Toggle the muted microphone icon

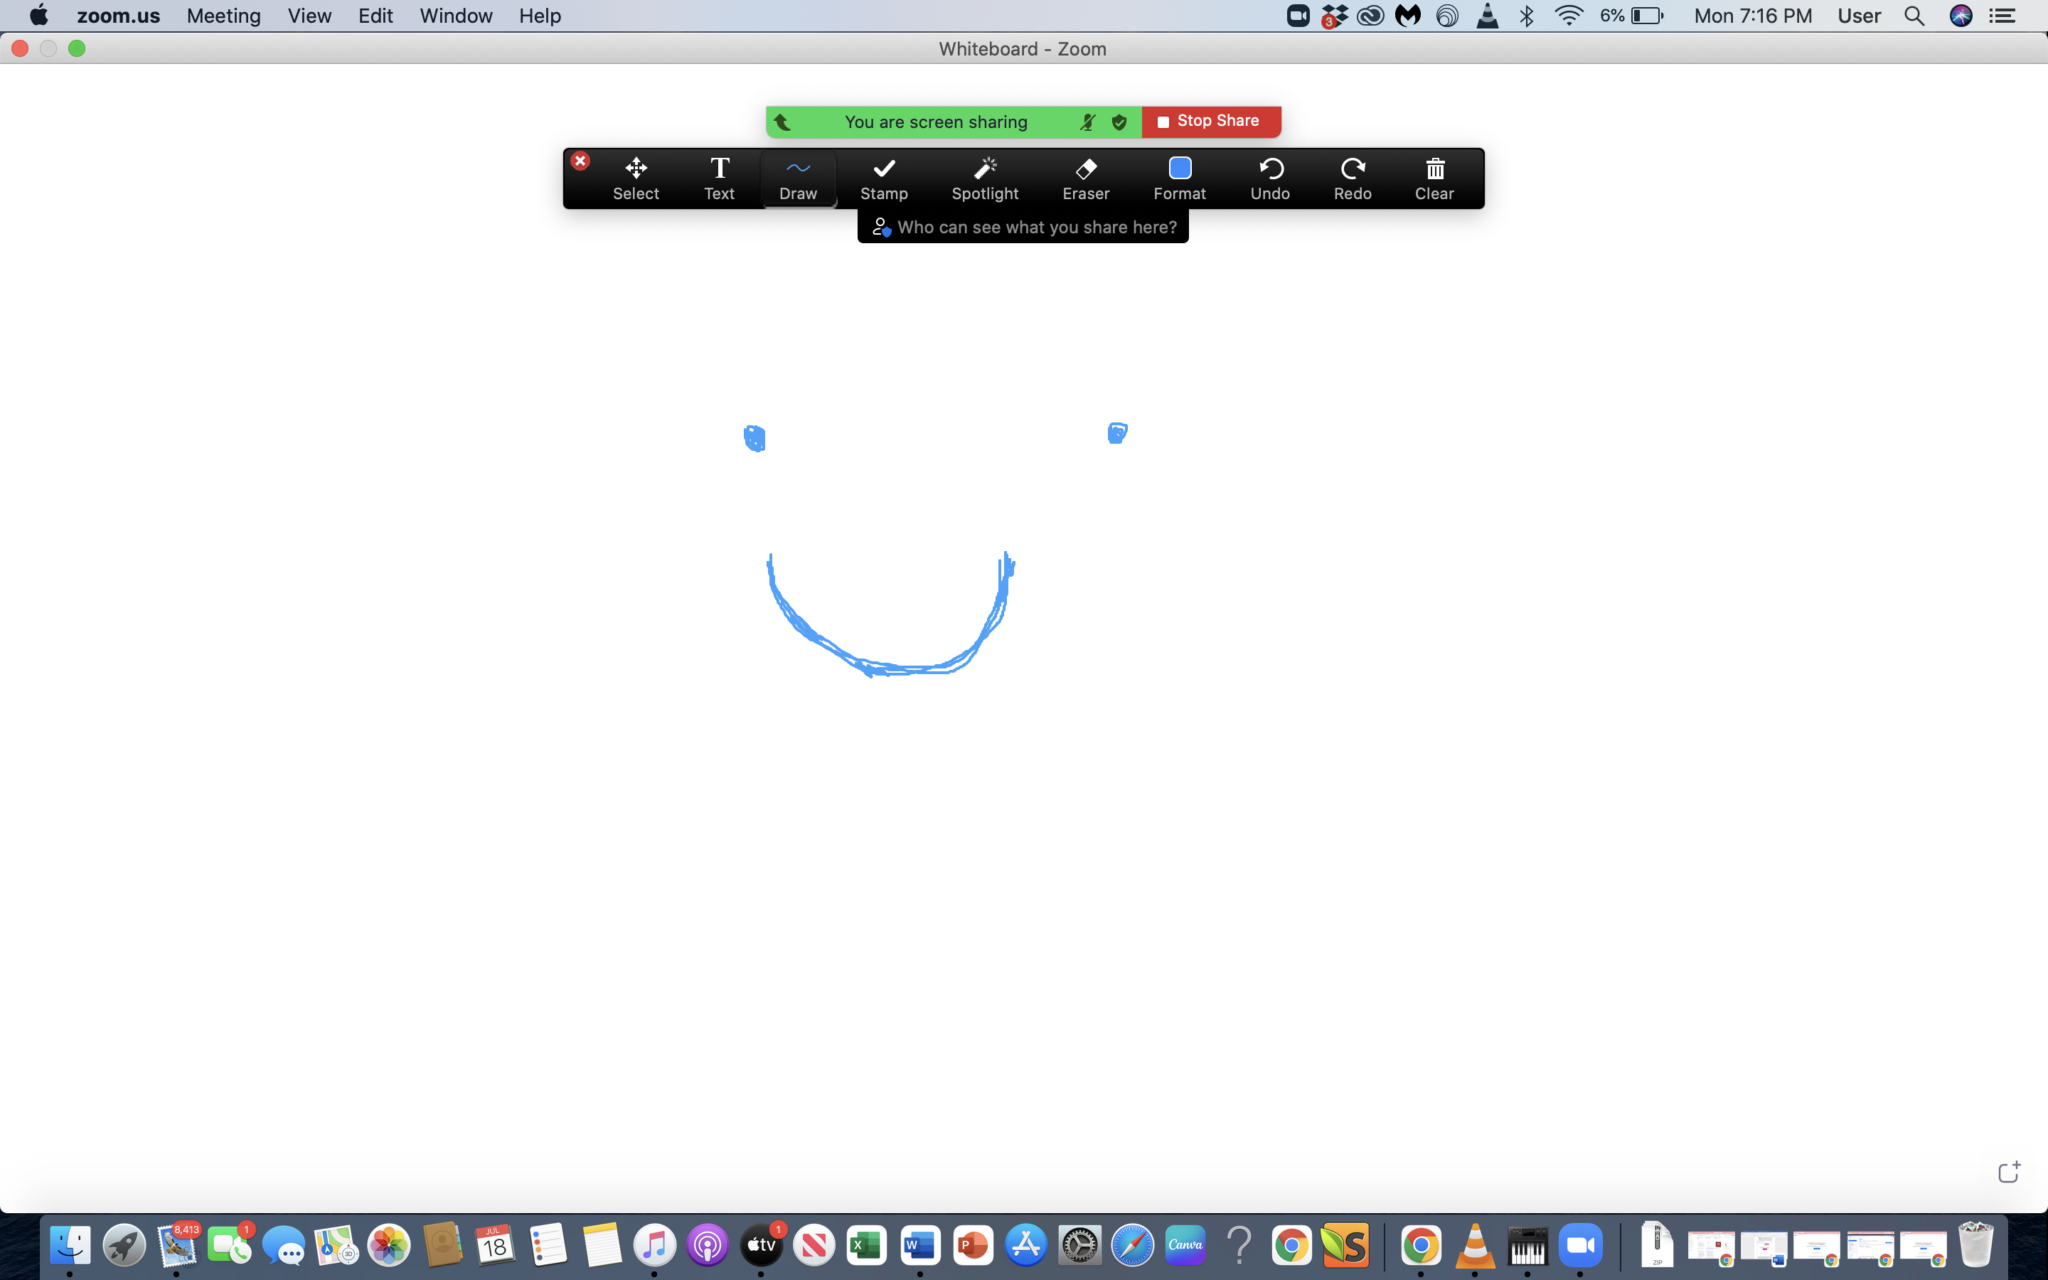(x=1087, y=122)
